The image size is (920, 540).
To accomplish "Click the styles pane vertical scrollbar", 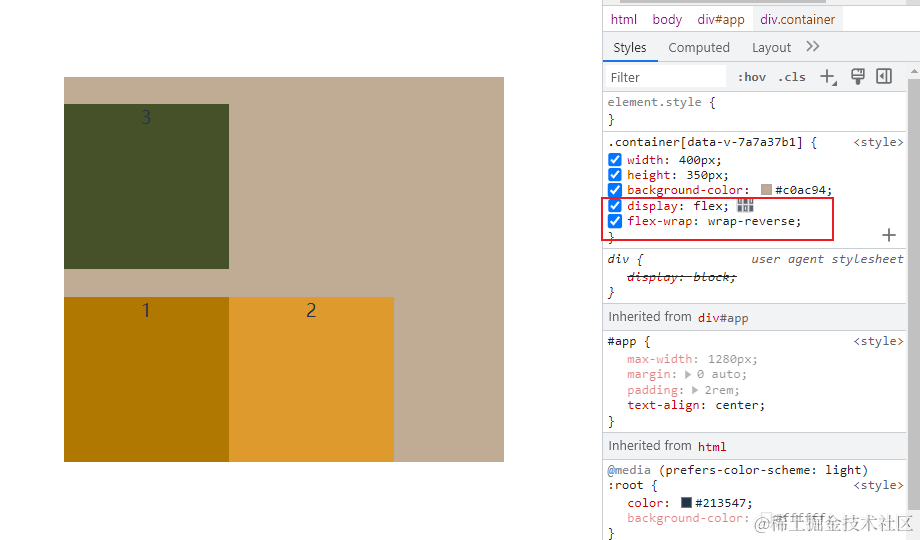I will (914, 293).
